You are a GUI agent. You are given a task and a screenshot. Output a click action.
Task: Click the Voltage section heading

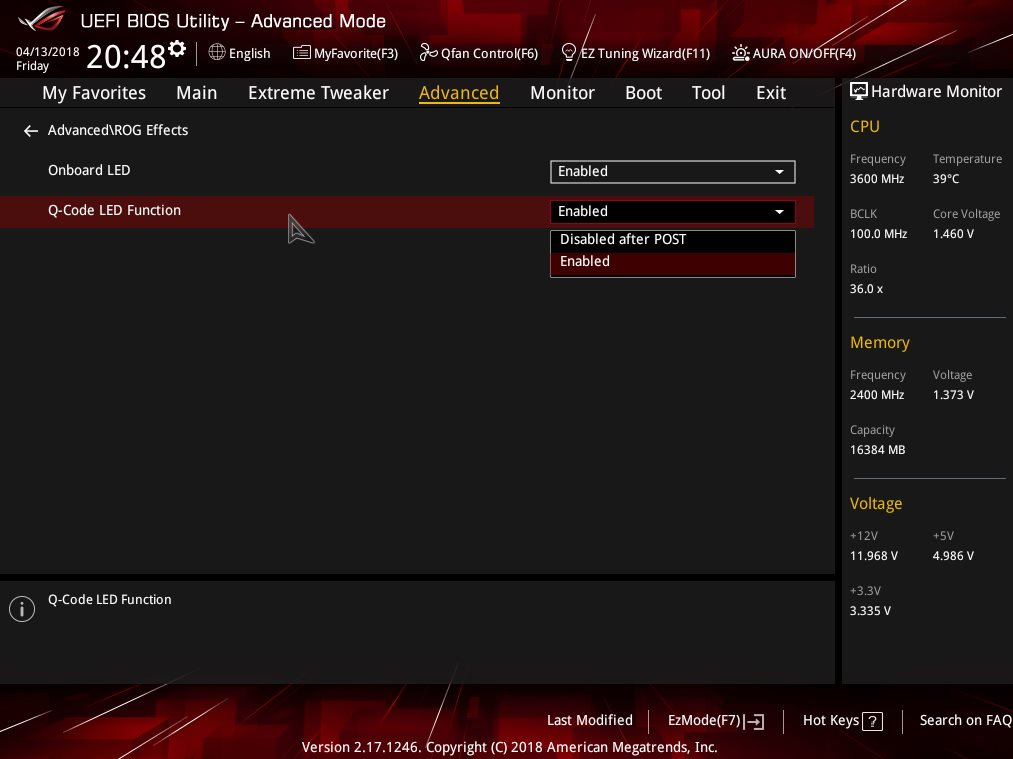point(875,504)
